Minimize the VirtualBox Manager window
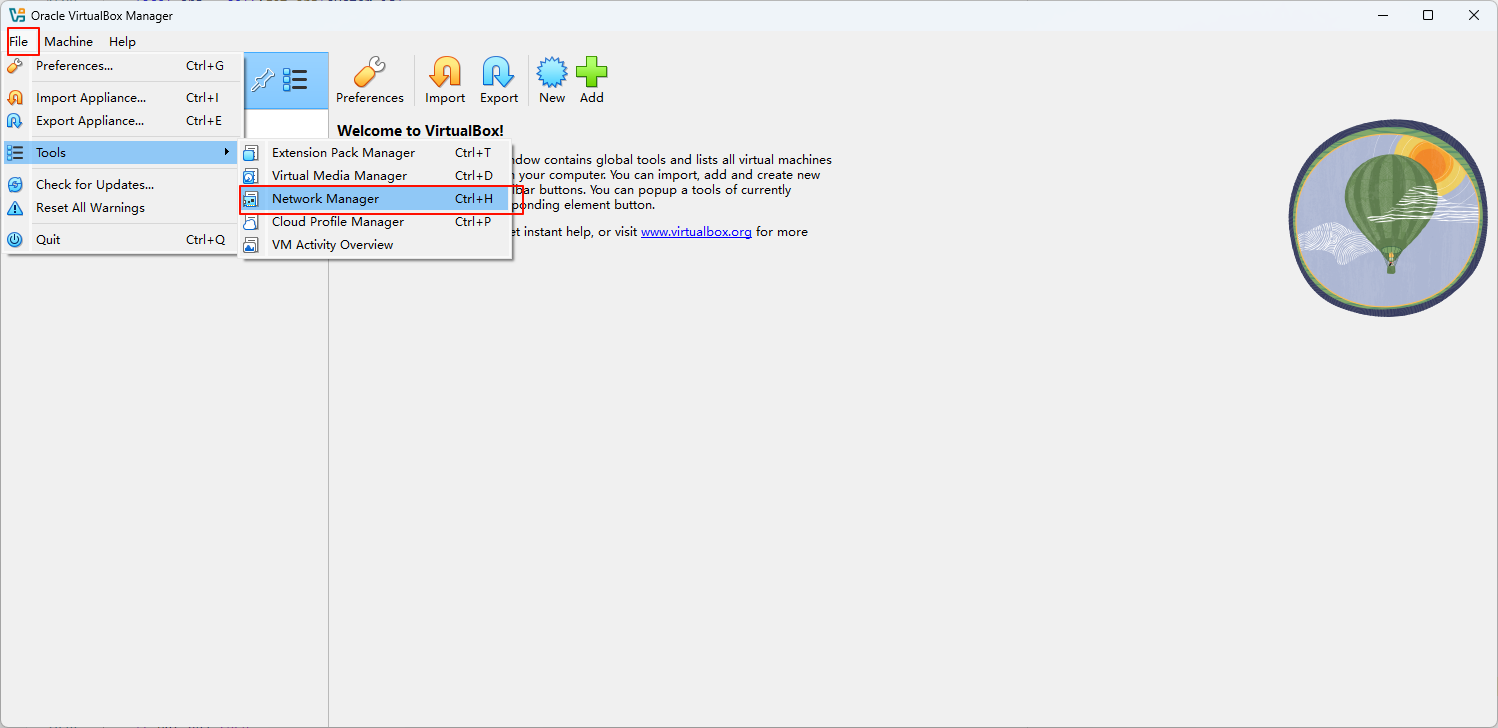Image resolution: width=1498 pixels, height=728 pixels. 1382,15
